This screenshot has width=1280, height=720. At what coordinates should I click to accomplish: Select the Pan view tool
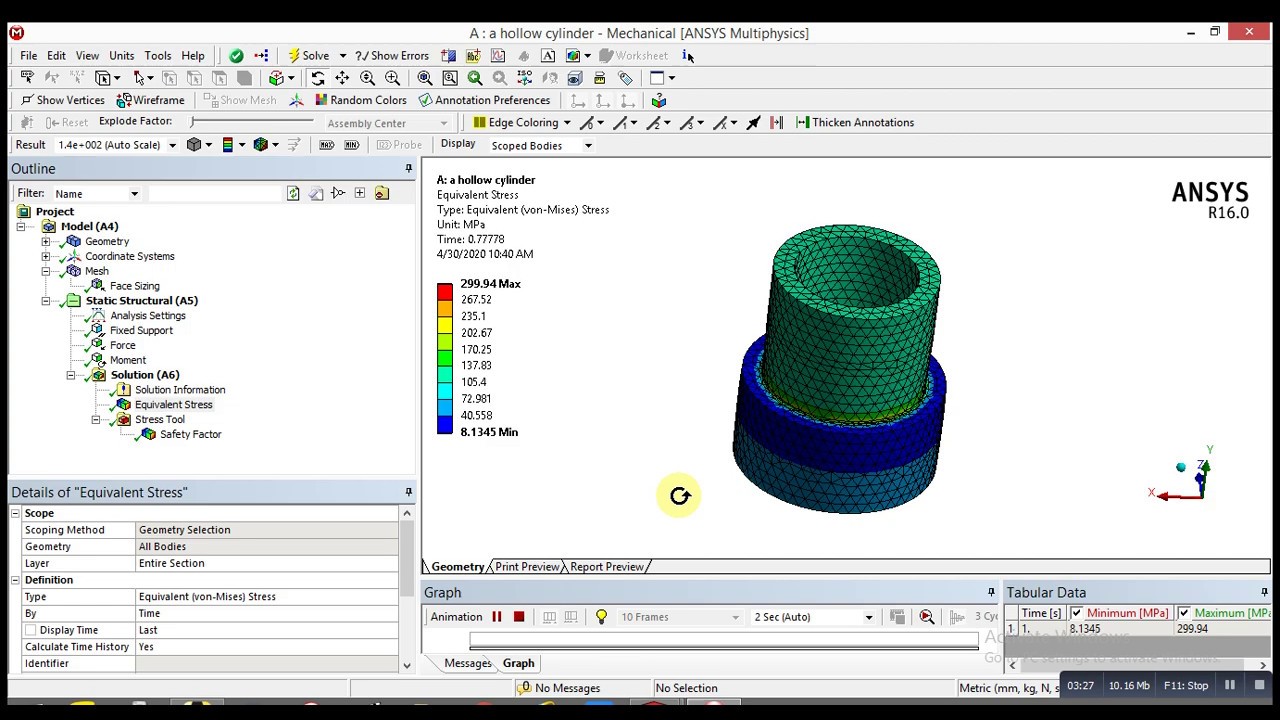[342, 78]
